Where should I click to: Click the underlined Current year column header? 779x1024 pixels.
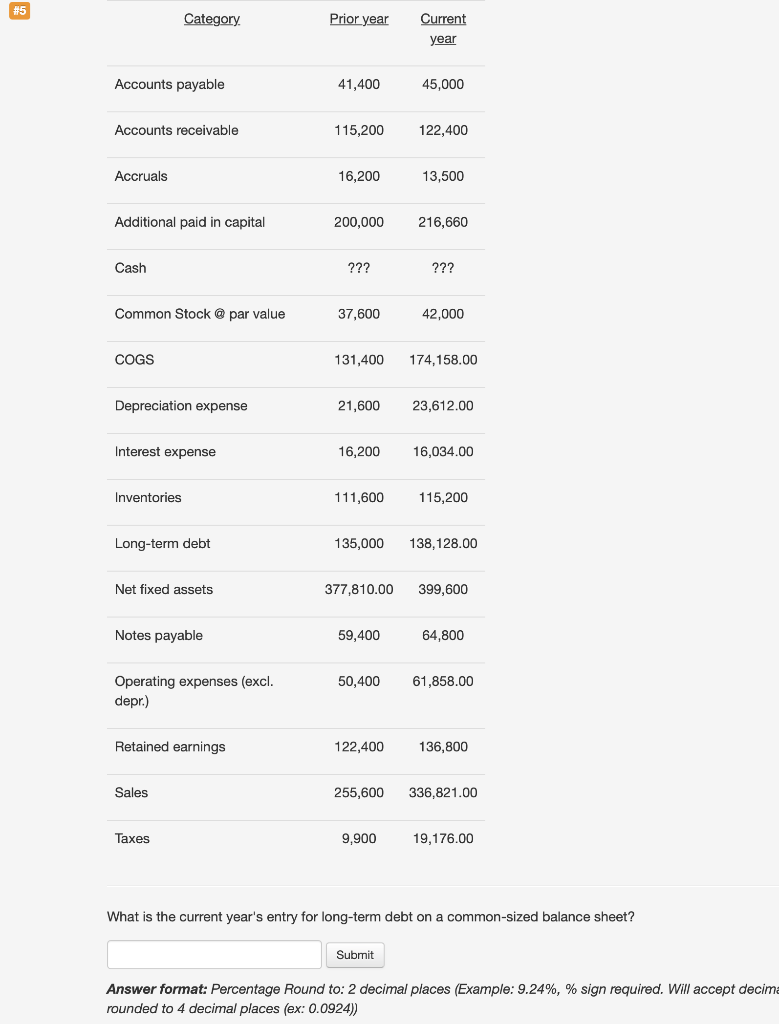point(443,28)
